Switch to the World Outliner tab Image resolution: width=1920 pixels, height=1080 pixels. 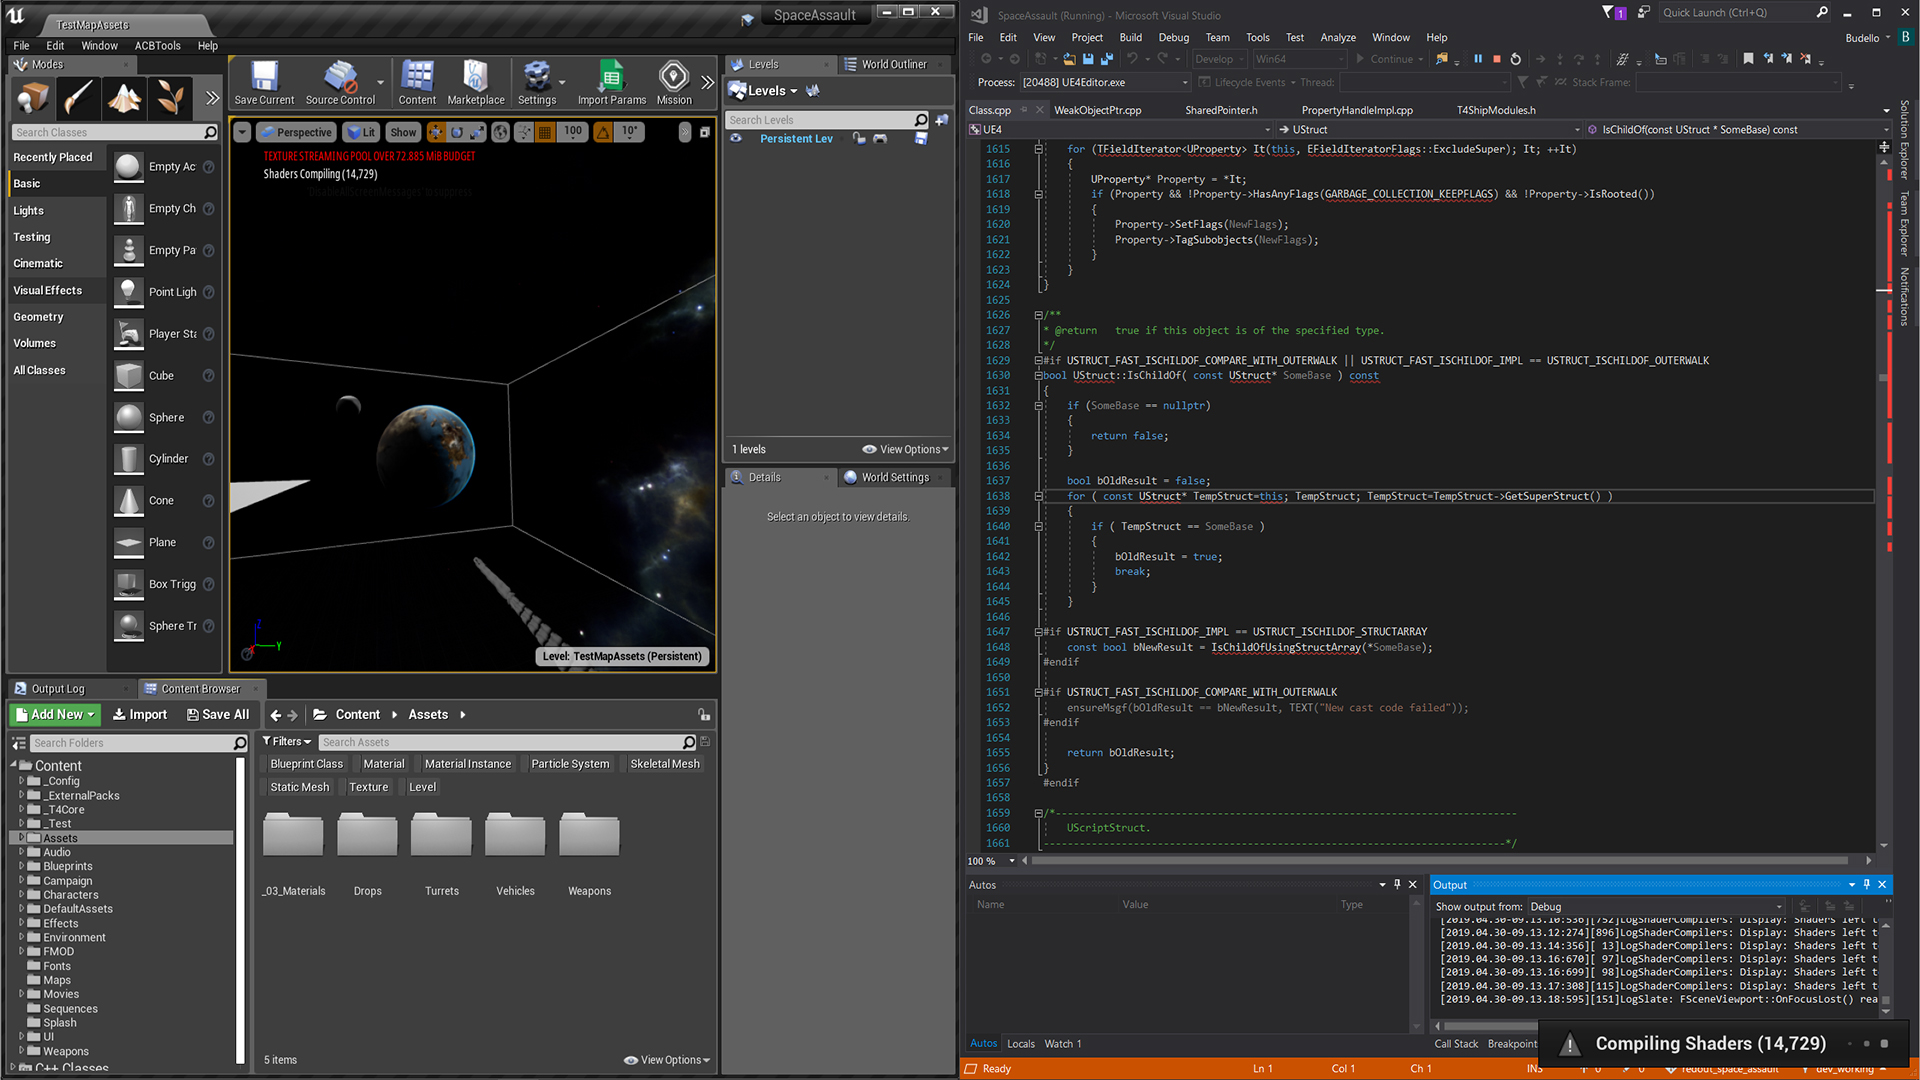[893, 64]
